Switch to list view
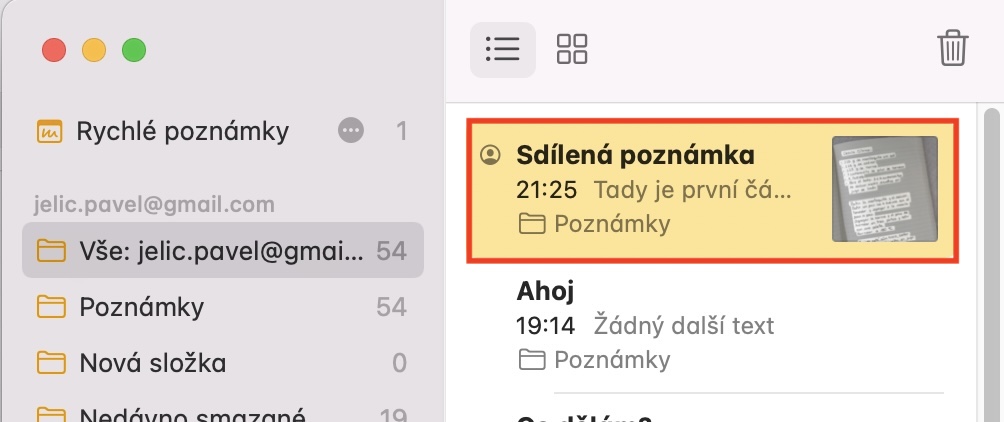 point(502,49)
